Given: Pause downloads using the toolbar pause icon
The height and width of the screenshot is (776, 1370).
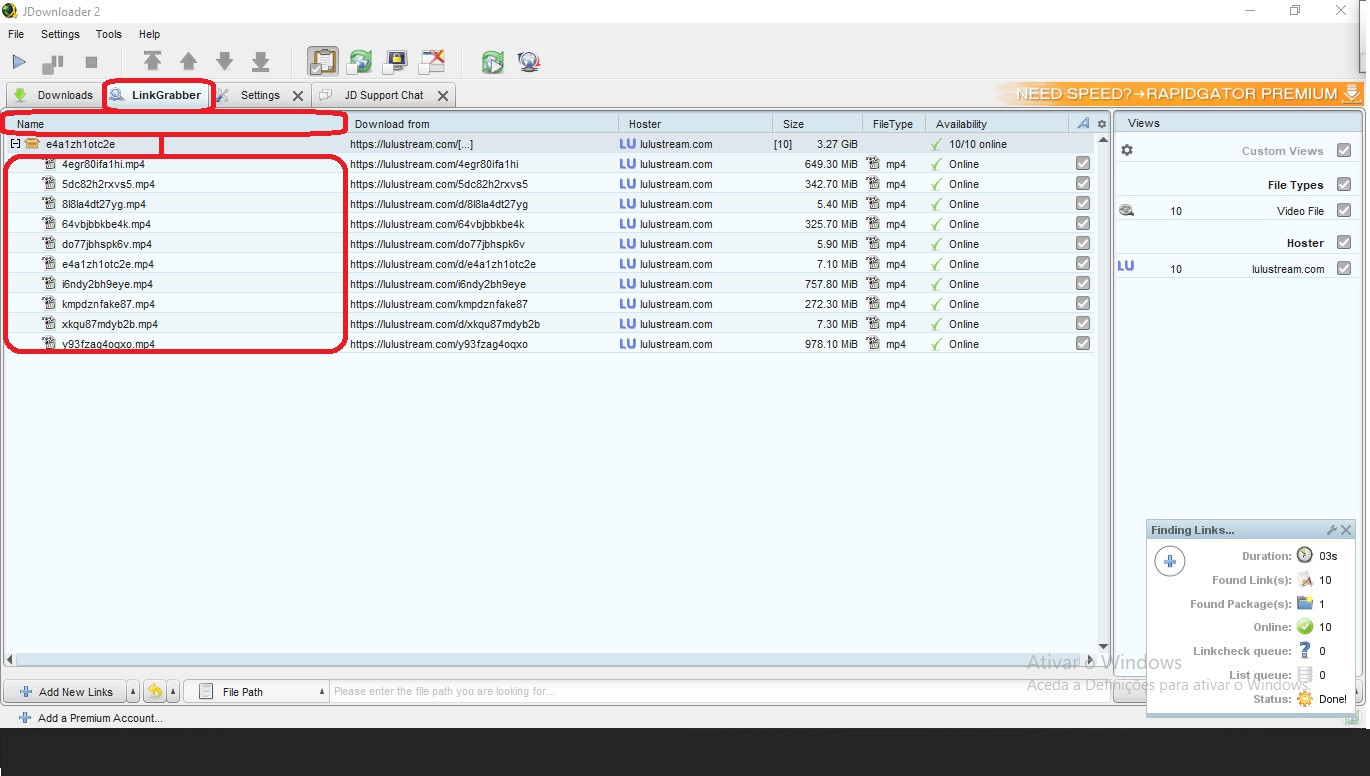Looking at the screenshot, I should (53, 62).
